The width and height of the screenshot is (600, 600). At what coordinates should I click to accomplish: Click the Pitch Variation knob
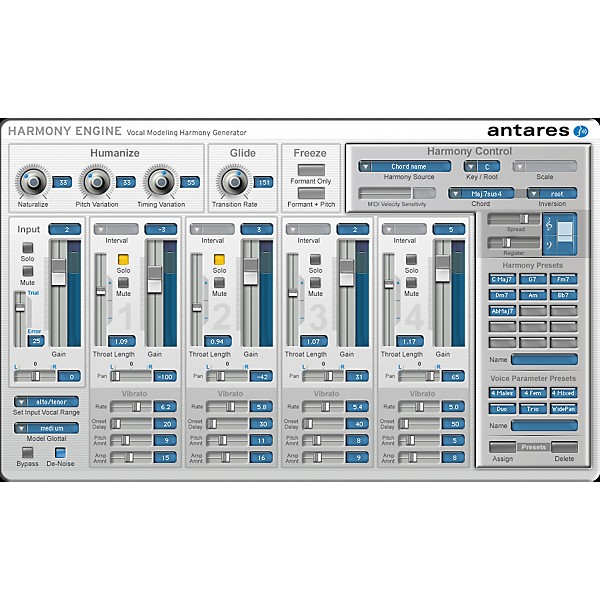tap(97, 181)
